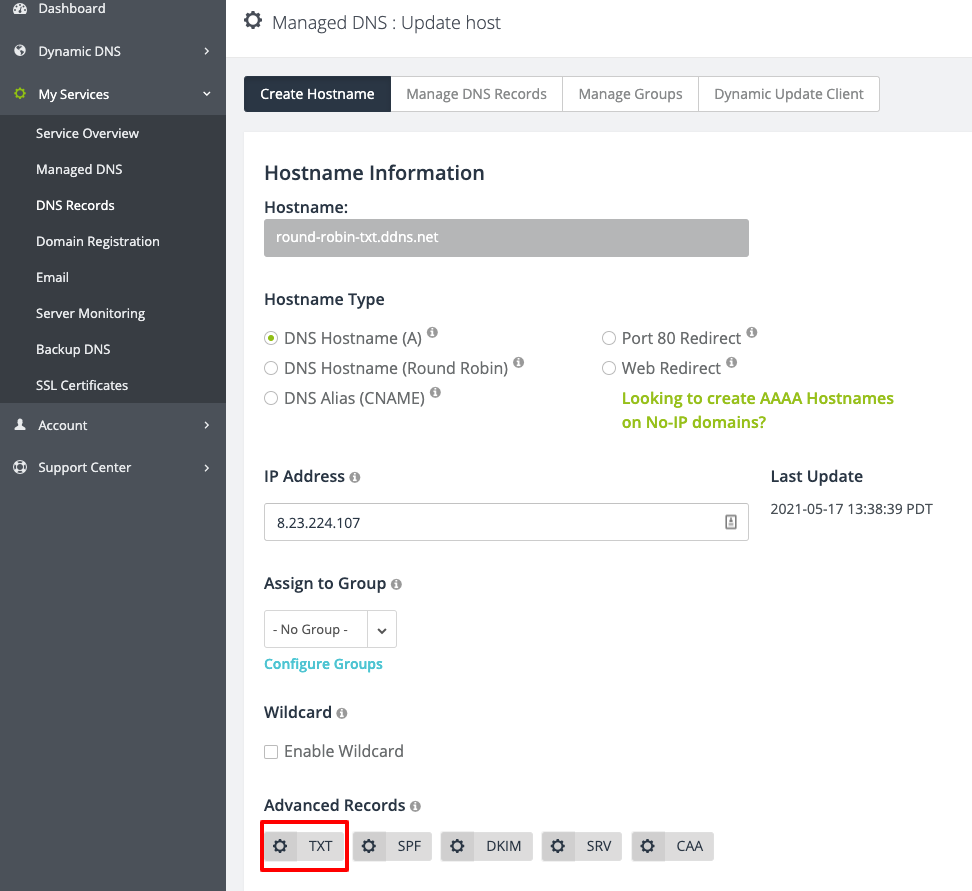Open the SPF advanced record settings
972x891 pixels.
tap(392, 846)
